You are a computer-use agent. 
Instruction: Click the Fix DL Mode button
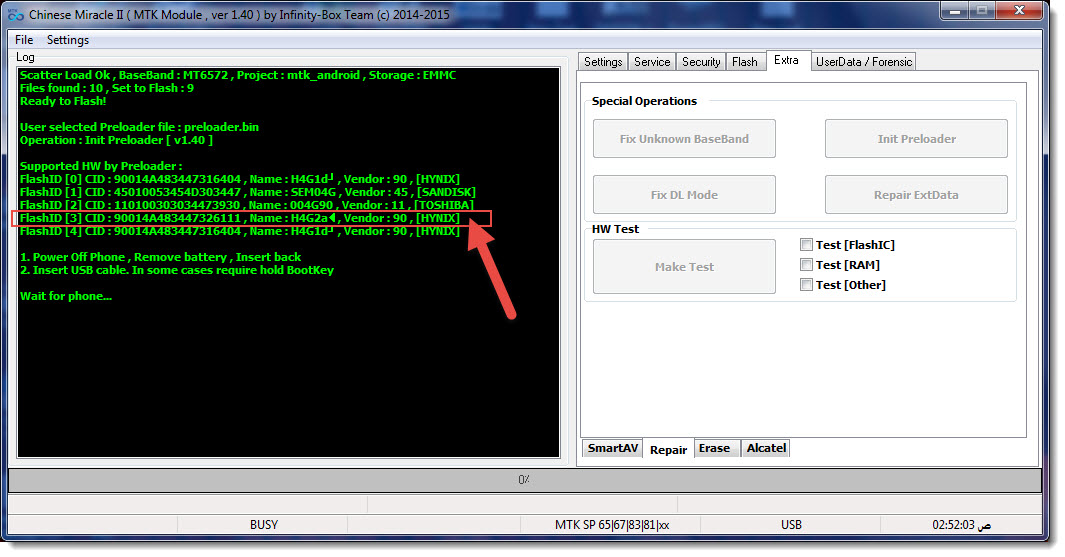coord(684,195)
